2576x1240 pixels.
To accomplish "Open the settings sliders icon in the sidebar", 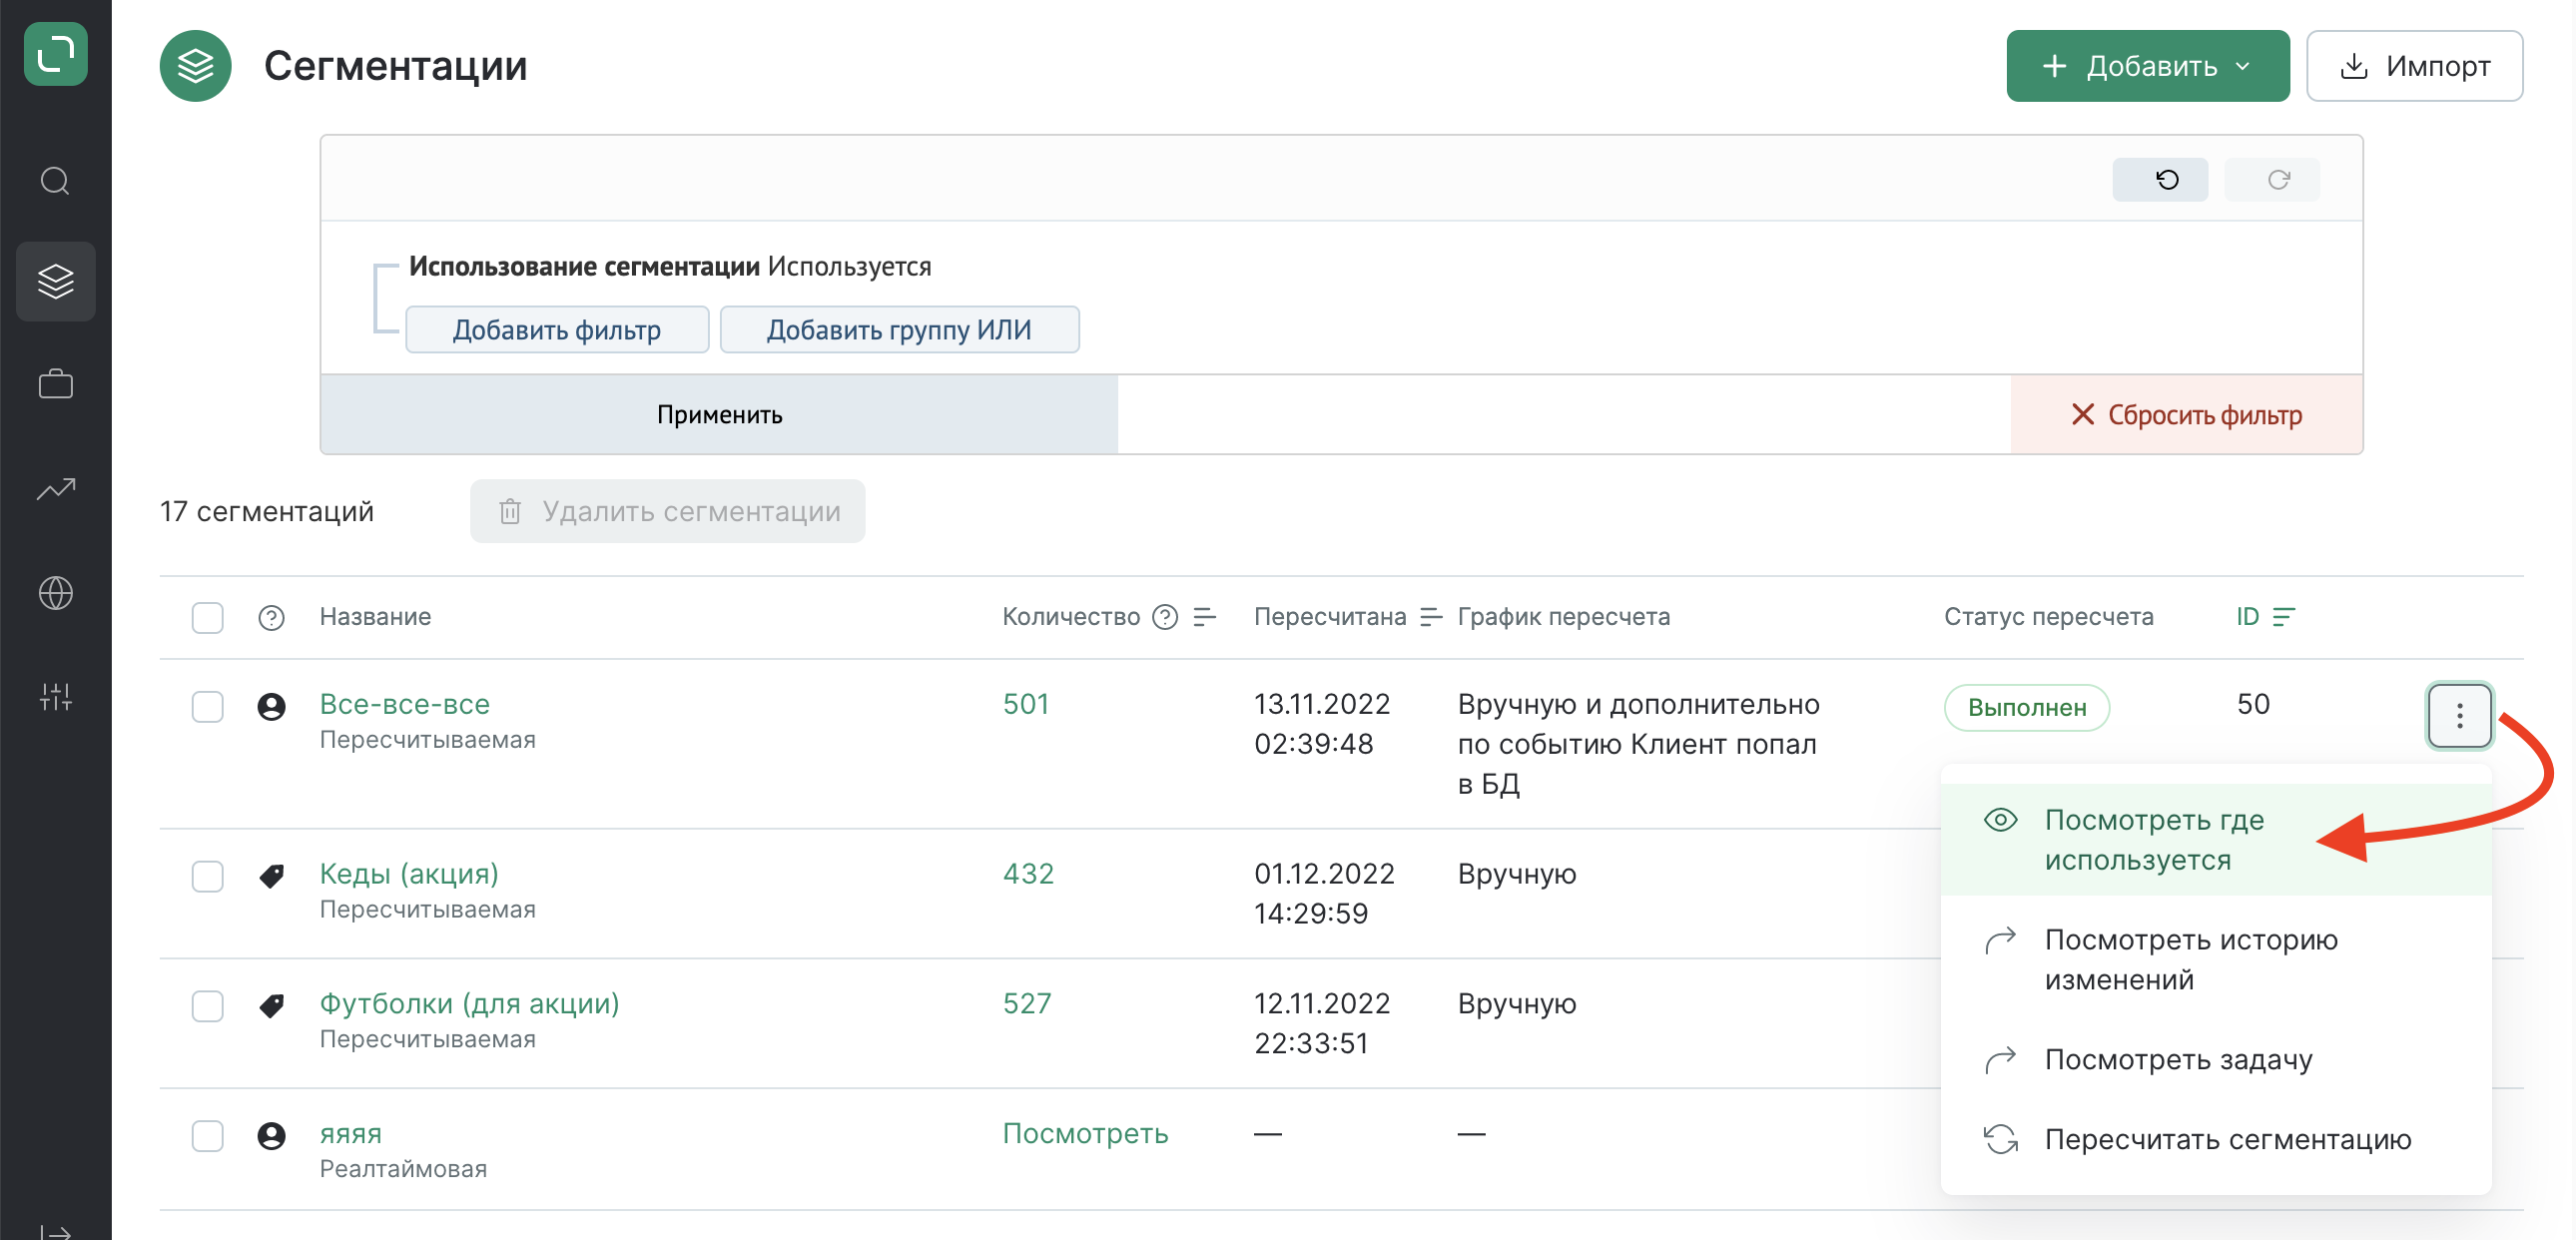I will [56, 696].
